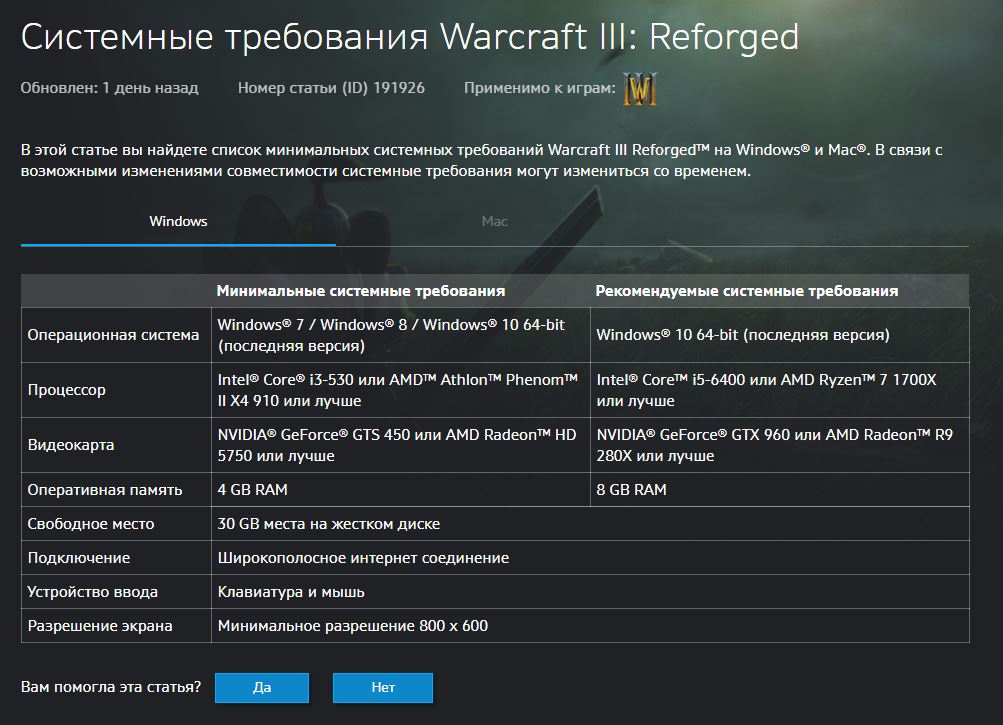Click recommended OS cell 'Windows 10 64-bit (последняя версия)'
The width and height of the screenshot is (1003, 725).
[780, 335]
